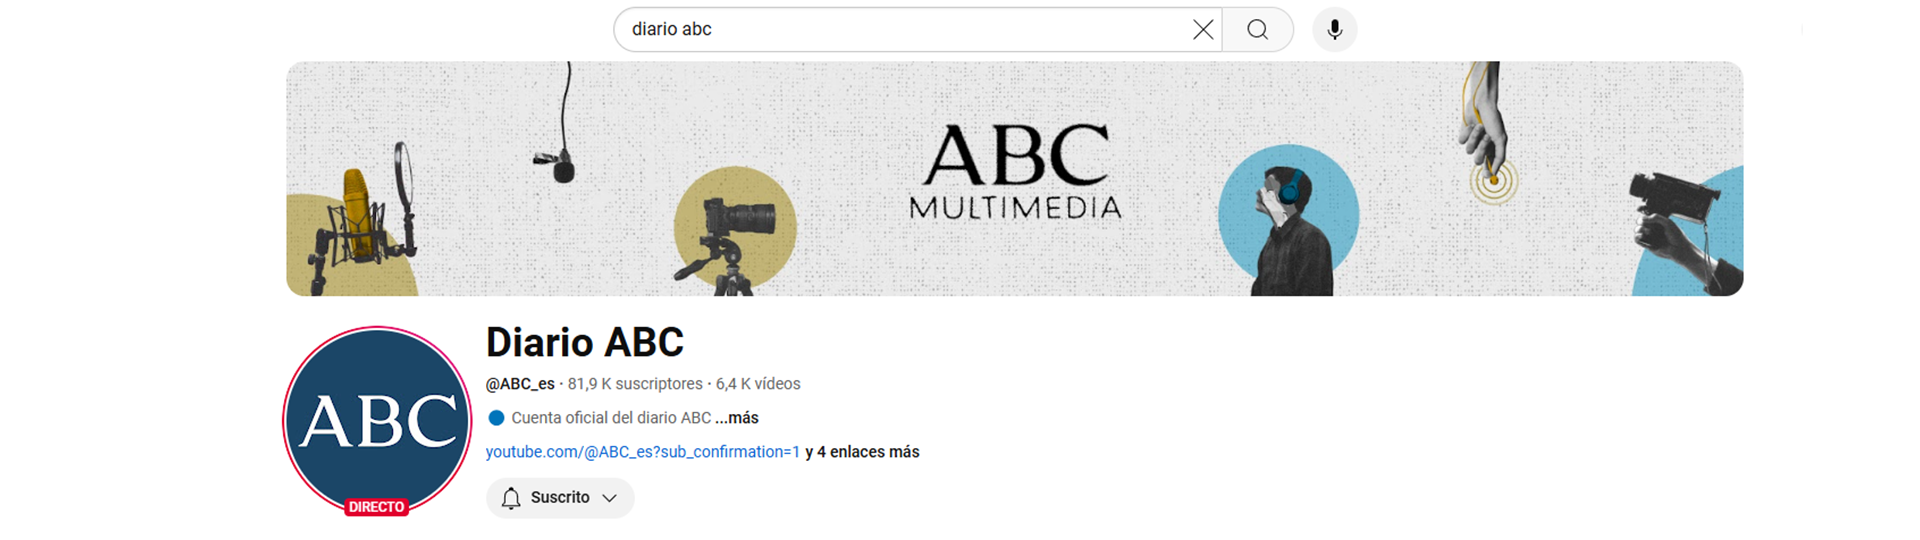This screenshot has width=1920, height=540.
Task: Select the @ABC_es channel handle
Action: tap(520, 384)
